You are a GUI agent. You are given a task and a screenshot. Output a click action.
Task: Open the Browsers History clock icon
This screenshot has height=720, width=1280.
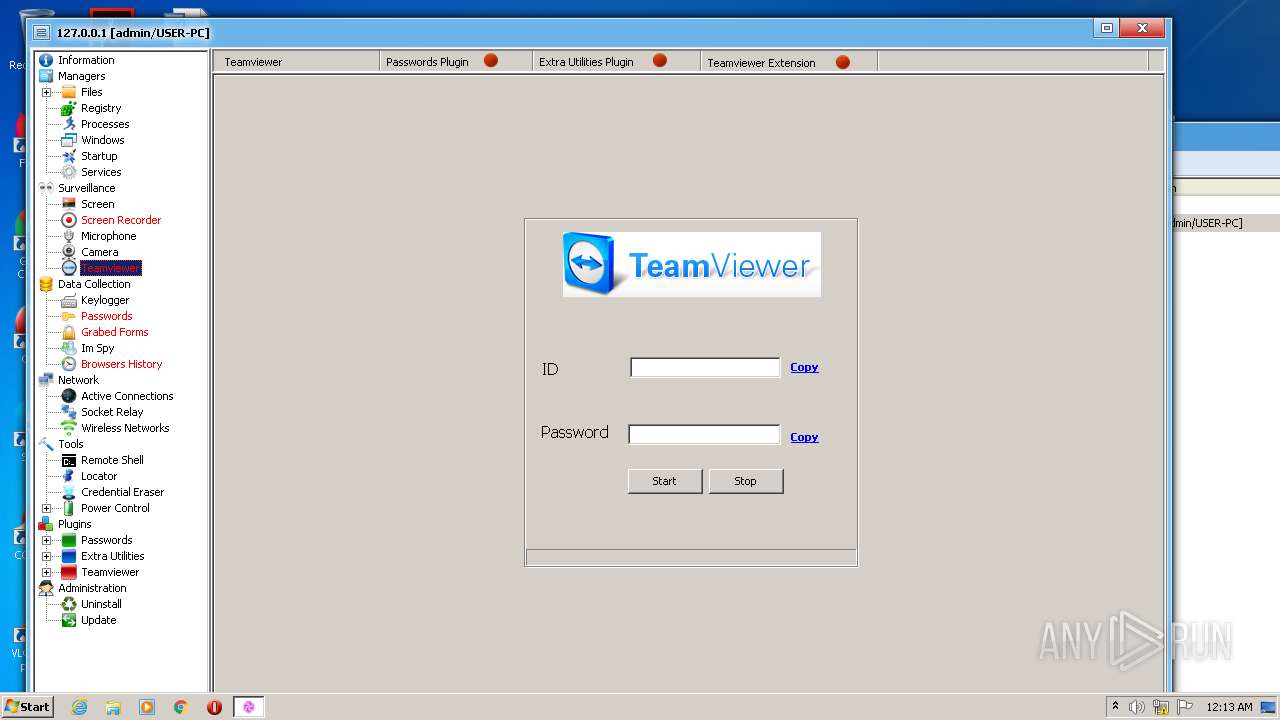tap(69, 364)
